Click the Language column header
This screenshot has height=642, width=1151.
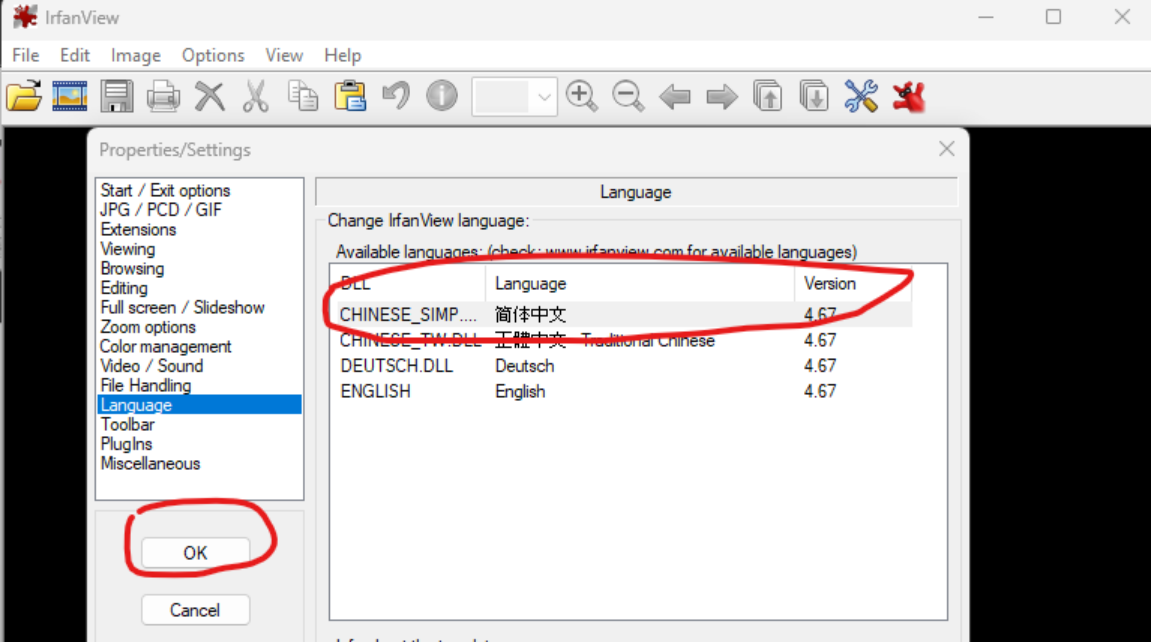pos(639,283)
